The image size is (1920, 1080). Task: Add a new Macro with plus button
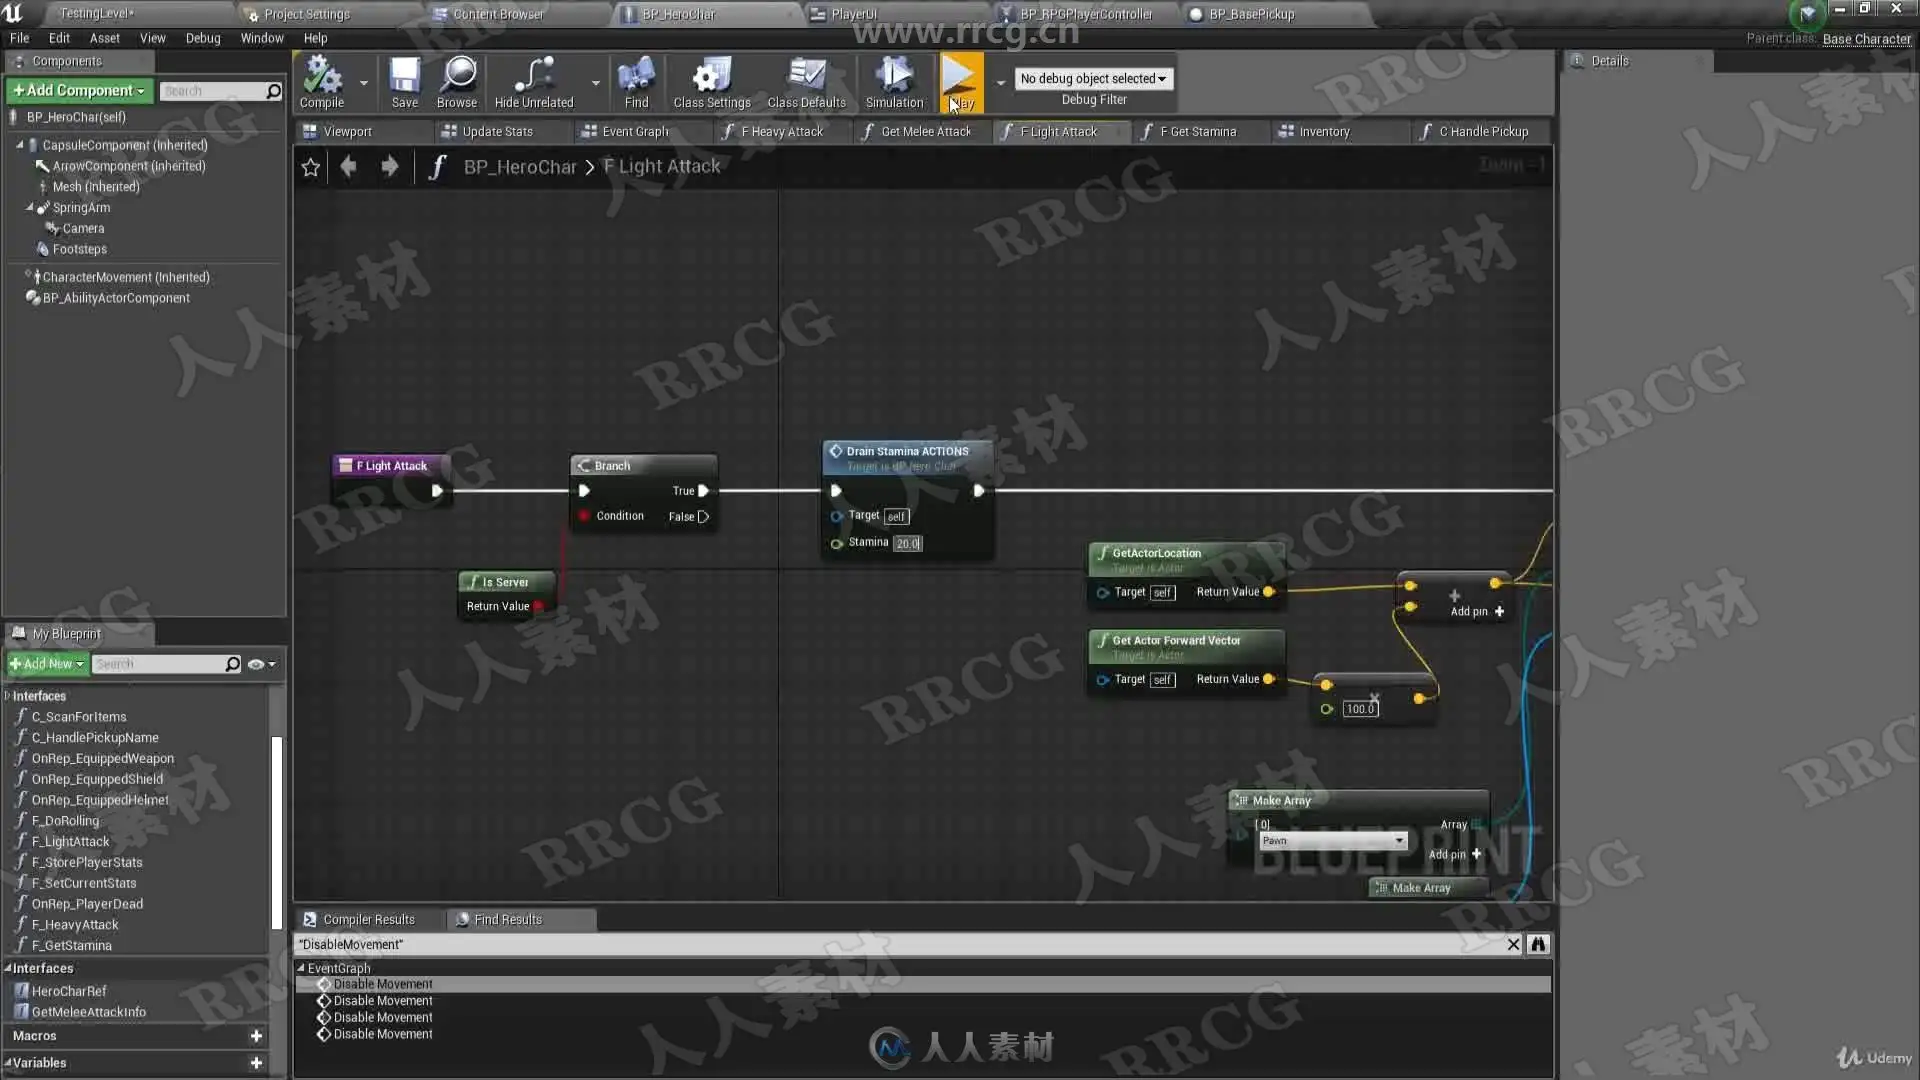coord(256,1036)
